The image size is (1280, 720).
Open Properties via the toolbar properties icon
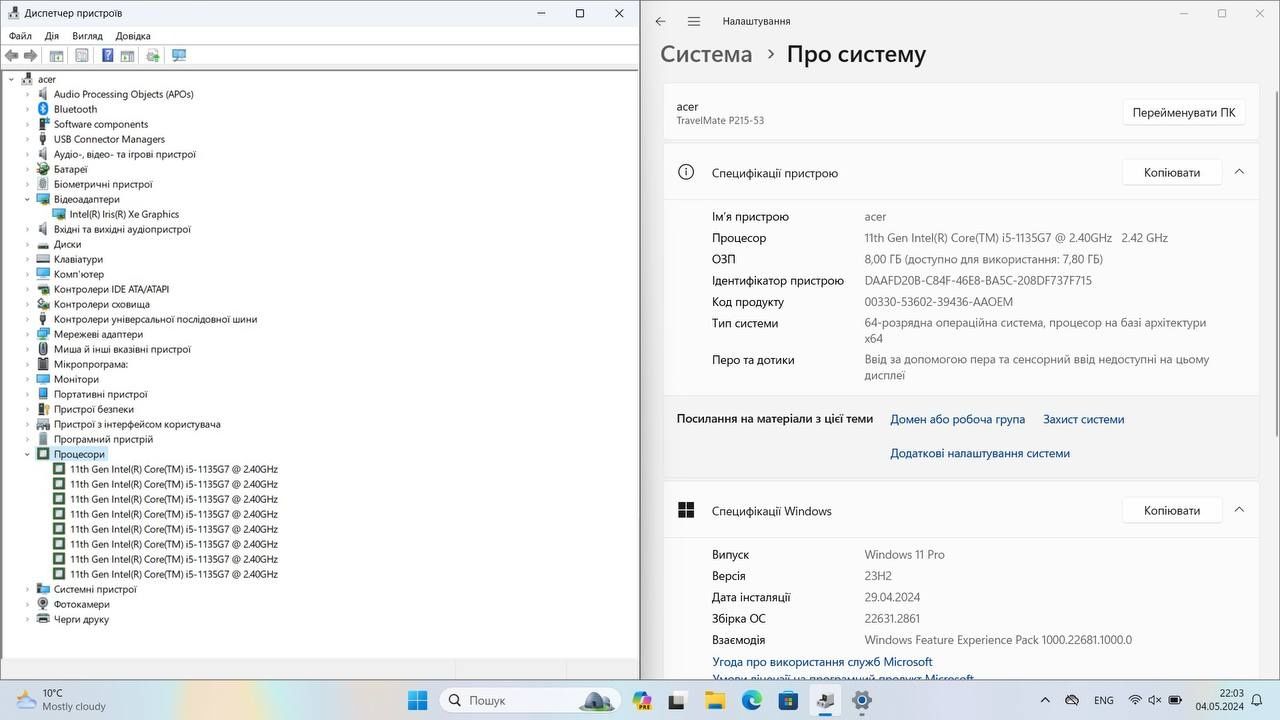point(82,56)
